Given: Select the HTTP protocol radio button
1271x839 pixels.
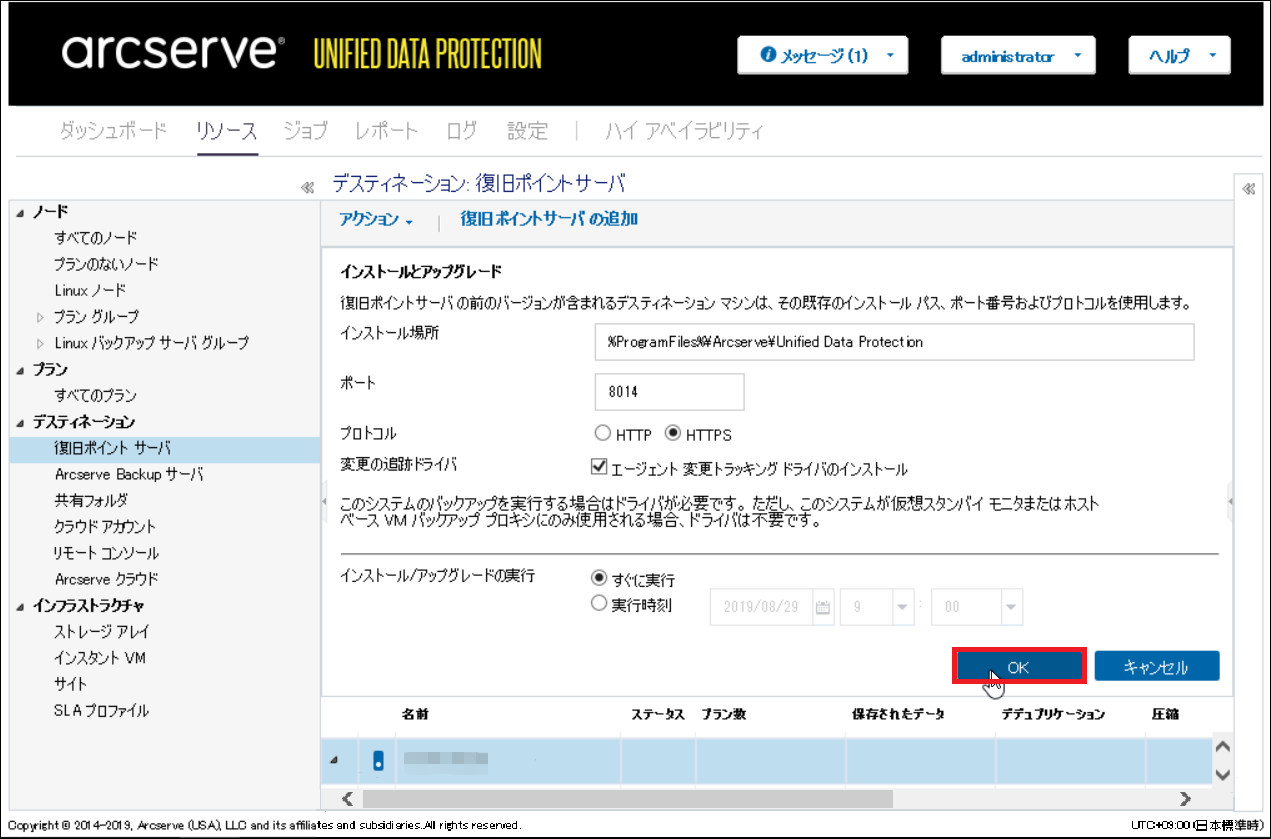Looking at the screenshot, I should click(x=602, y=434).
